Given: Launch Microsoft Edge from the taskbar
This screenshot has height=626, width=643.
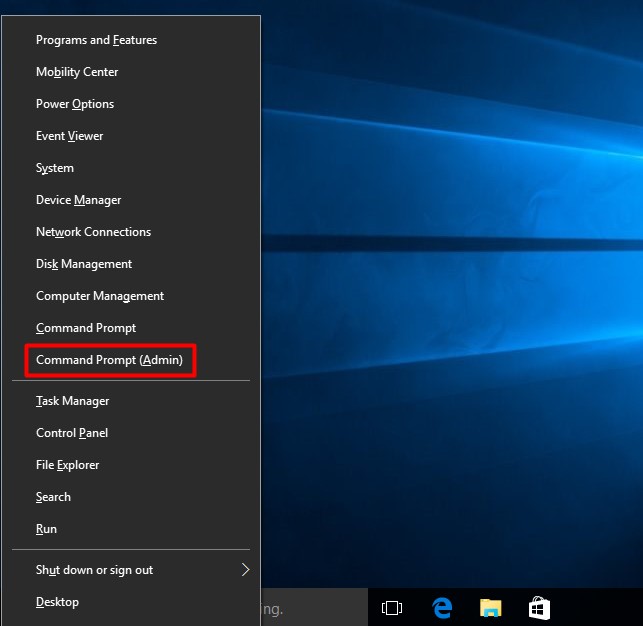Looking at the screenshot, I should (x=442, y=607).
